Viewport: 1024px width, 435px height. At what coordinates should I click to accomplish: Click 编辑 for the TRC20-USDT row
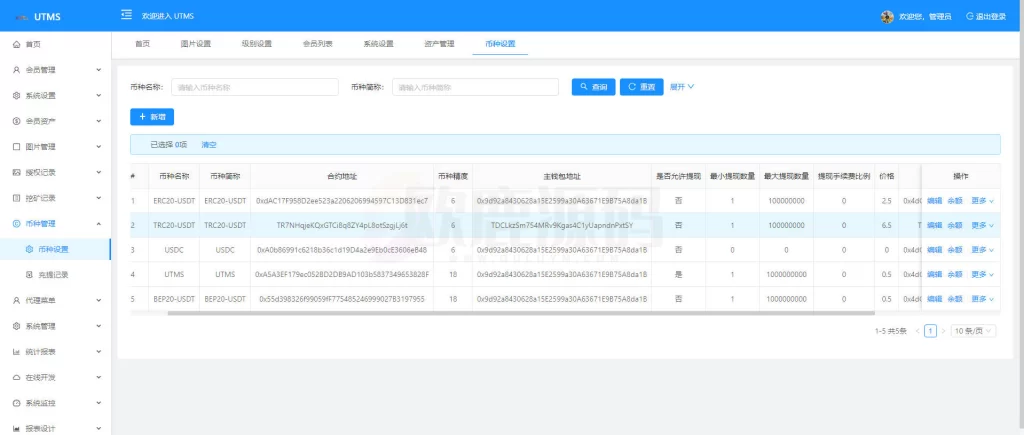pyautogui.click(x=935, y=225)
